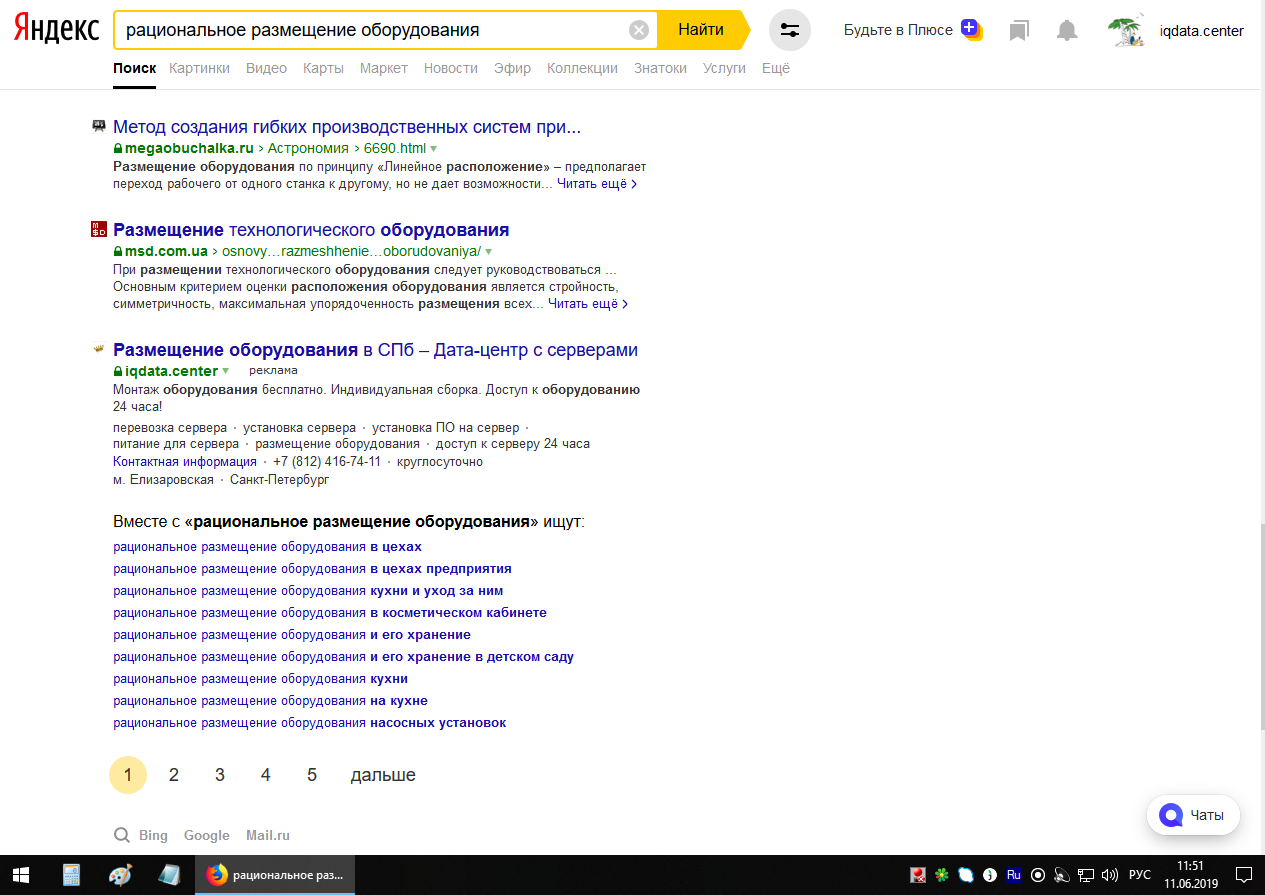Image resolution: width=1265 pixels, height=895 pixels.
Task: Expand "Читать ещё" for the megaobuchalka result
Action: [597, 184]
